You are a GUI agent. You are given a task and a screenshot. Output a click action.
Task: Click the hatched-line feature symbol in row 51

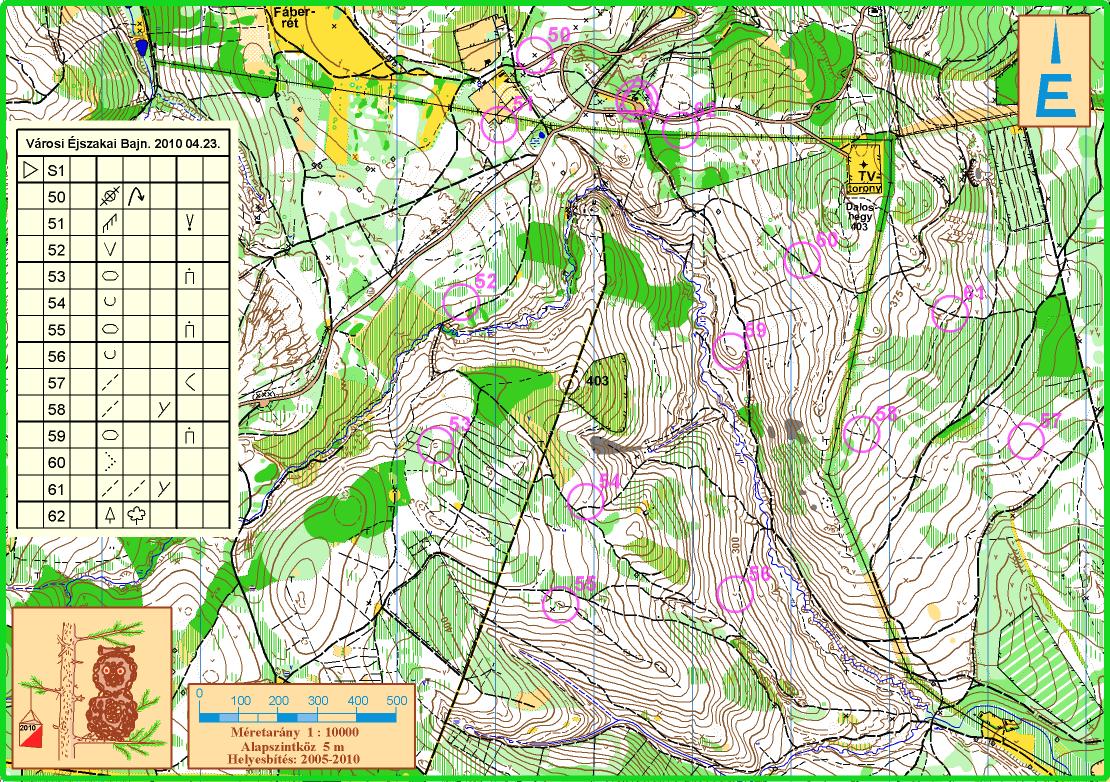110,224
